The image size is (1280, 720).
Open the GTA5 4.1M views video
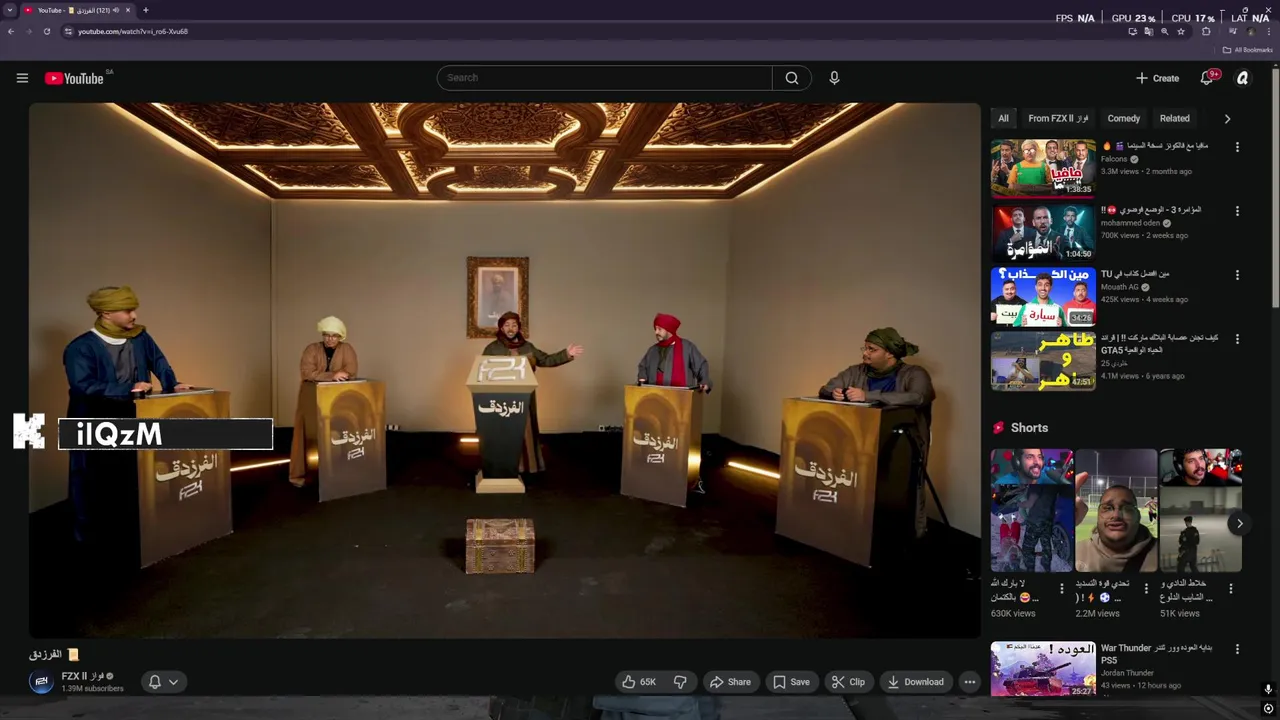[1043, 360]
